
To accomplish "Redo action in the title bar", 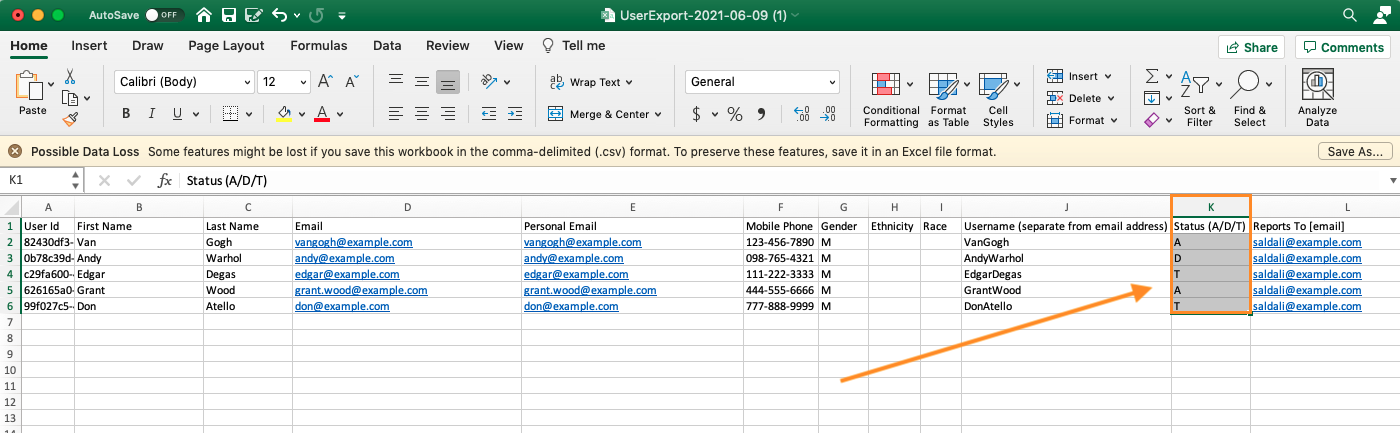I will pos(315,16).
